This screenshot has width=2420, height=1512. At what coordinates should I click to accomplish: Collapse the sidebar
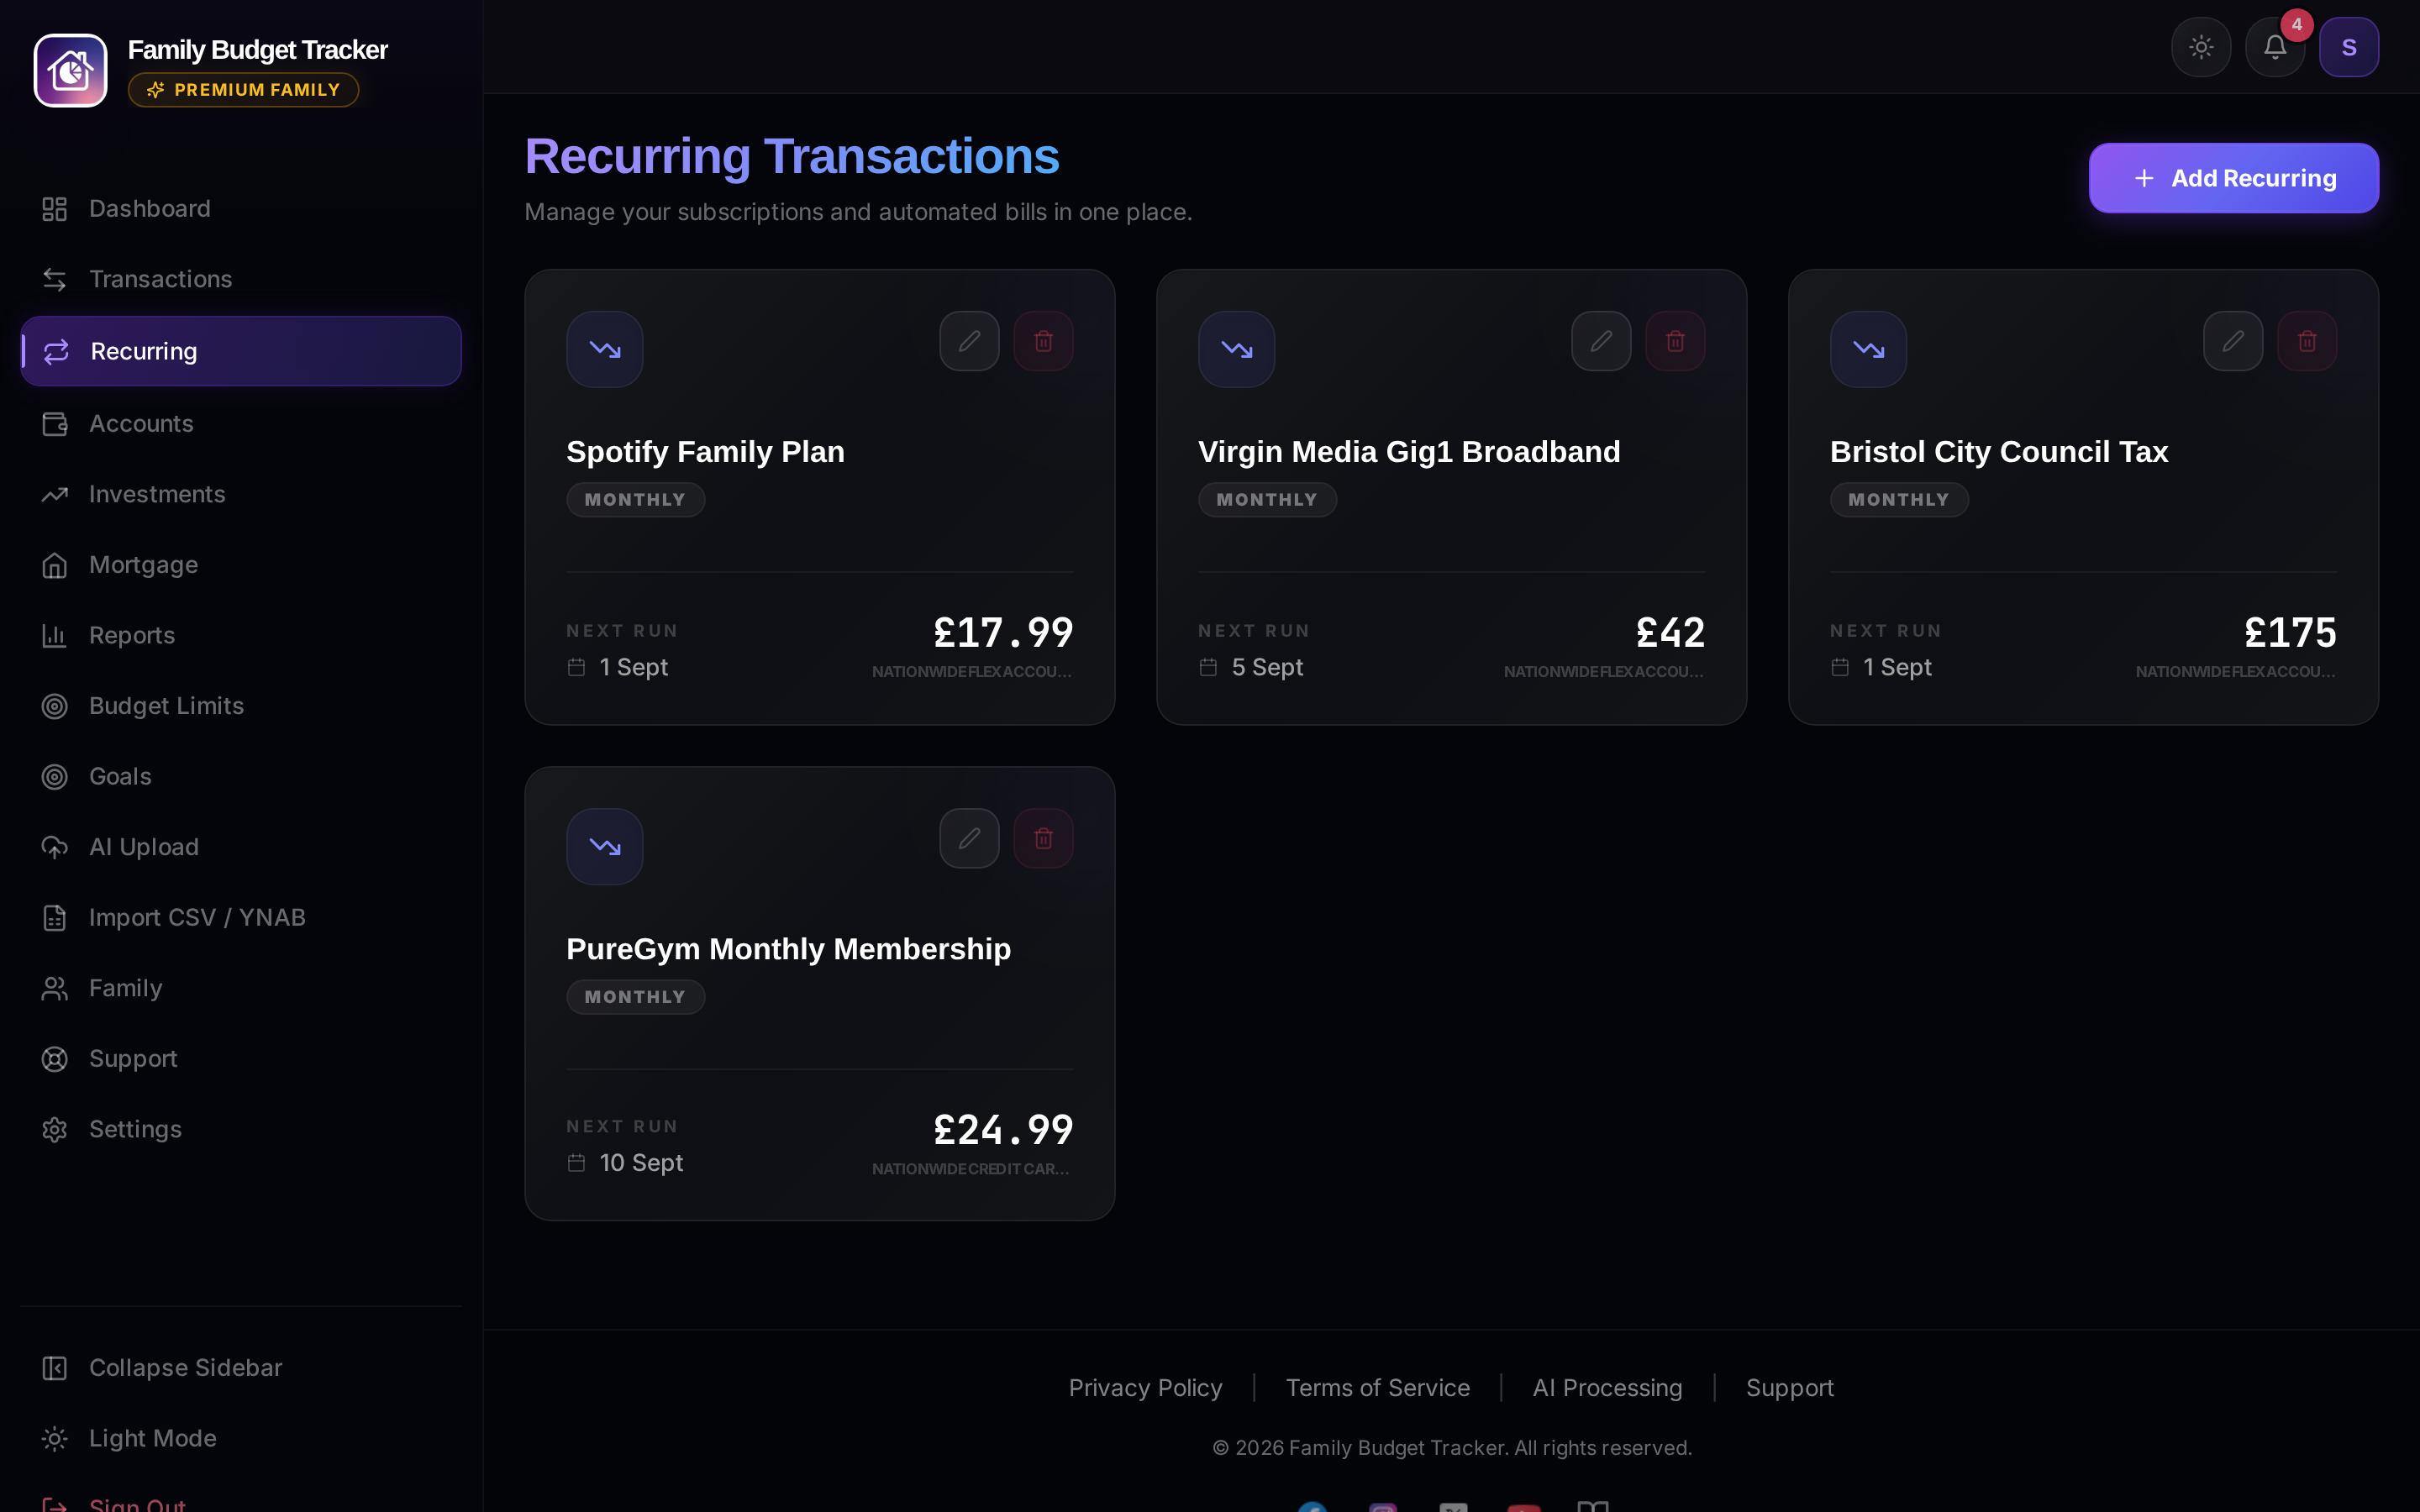pos(241,1367)
